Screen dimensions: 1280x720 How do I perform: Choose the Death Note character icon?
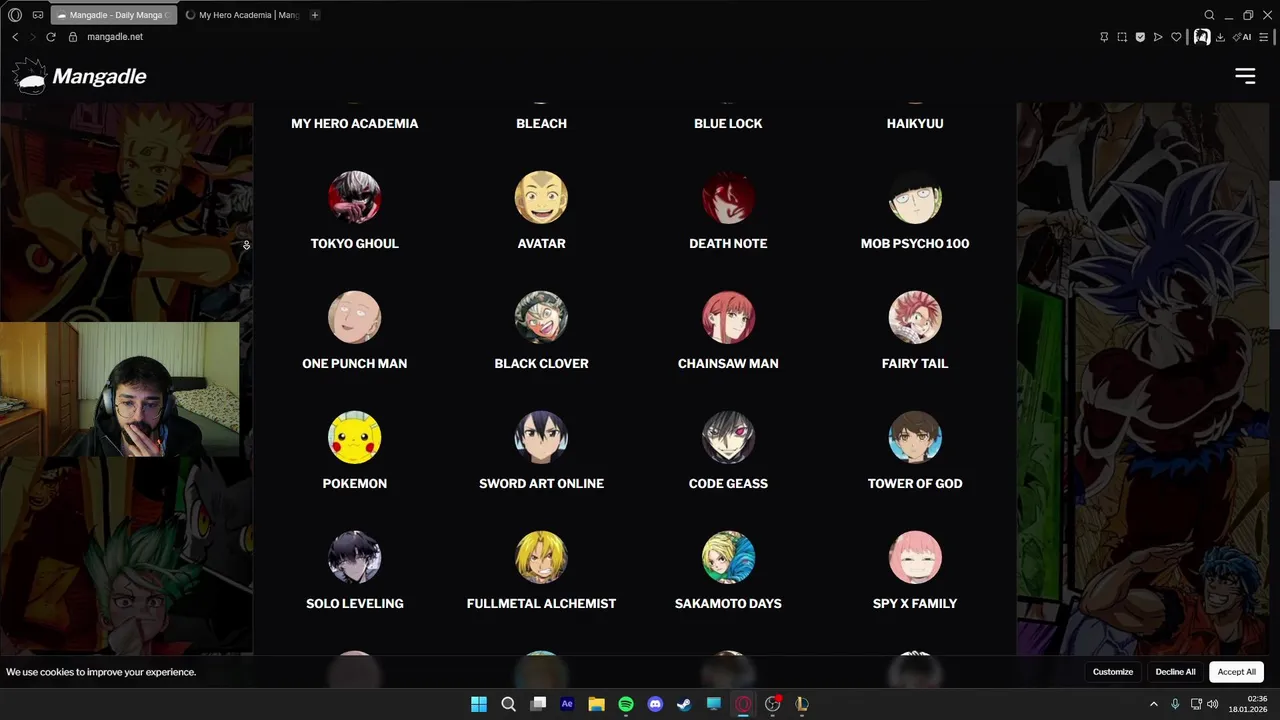(x=728, y=197)
